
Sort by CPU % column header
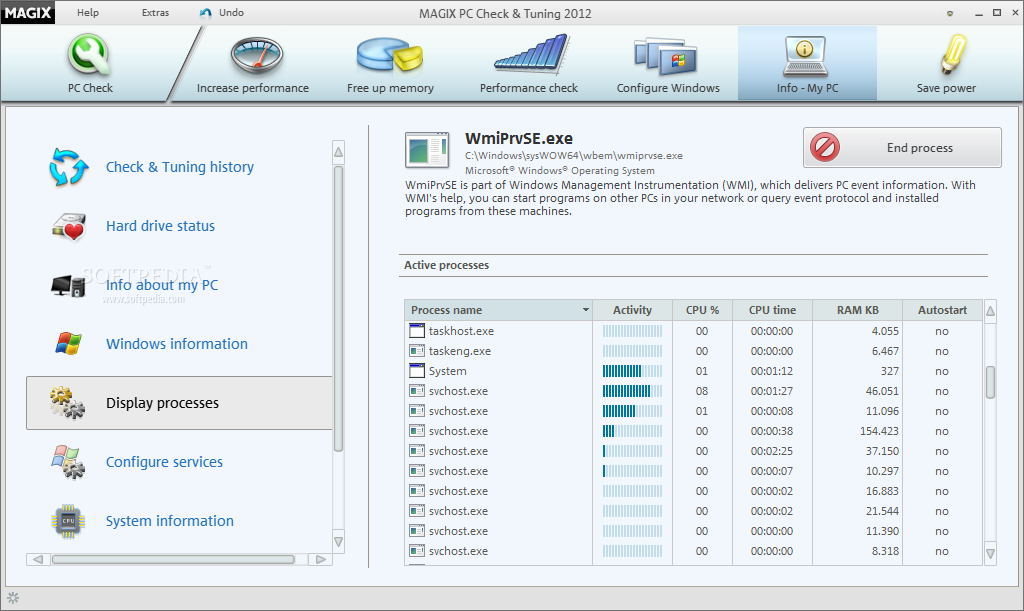coord(702,310)
